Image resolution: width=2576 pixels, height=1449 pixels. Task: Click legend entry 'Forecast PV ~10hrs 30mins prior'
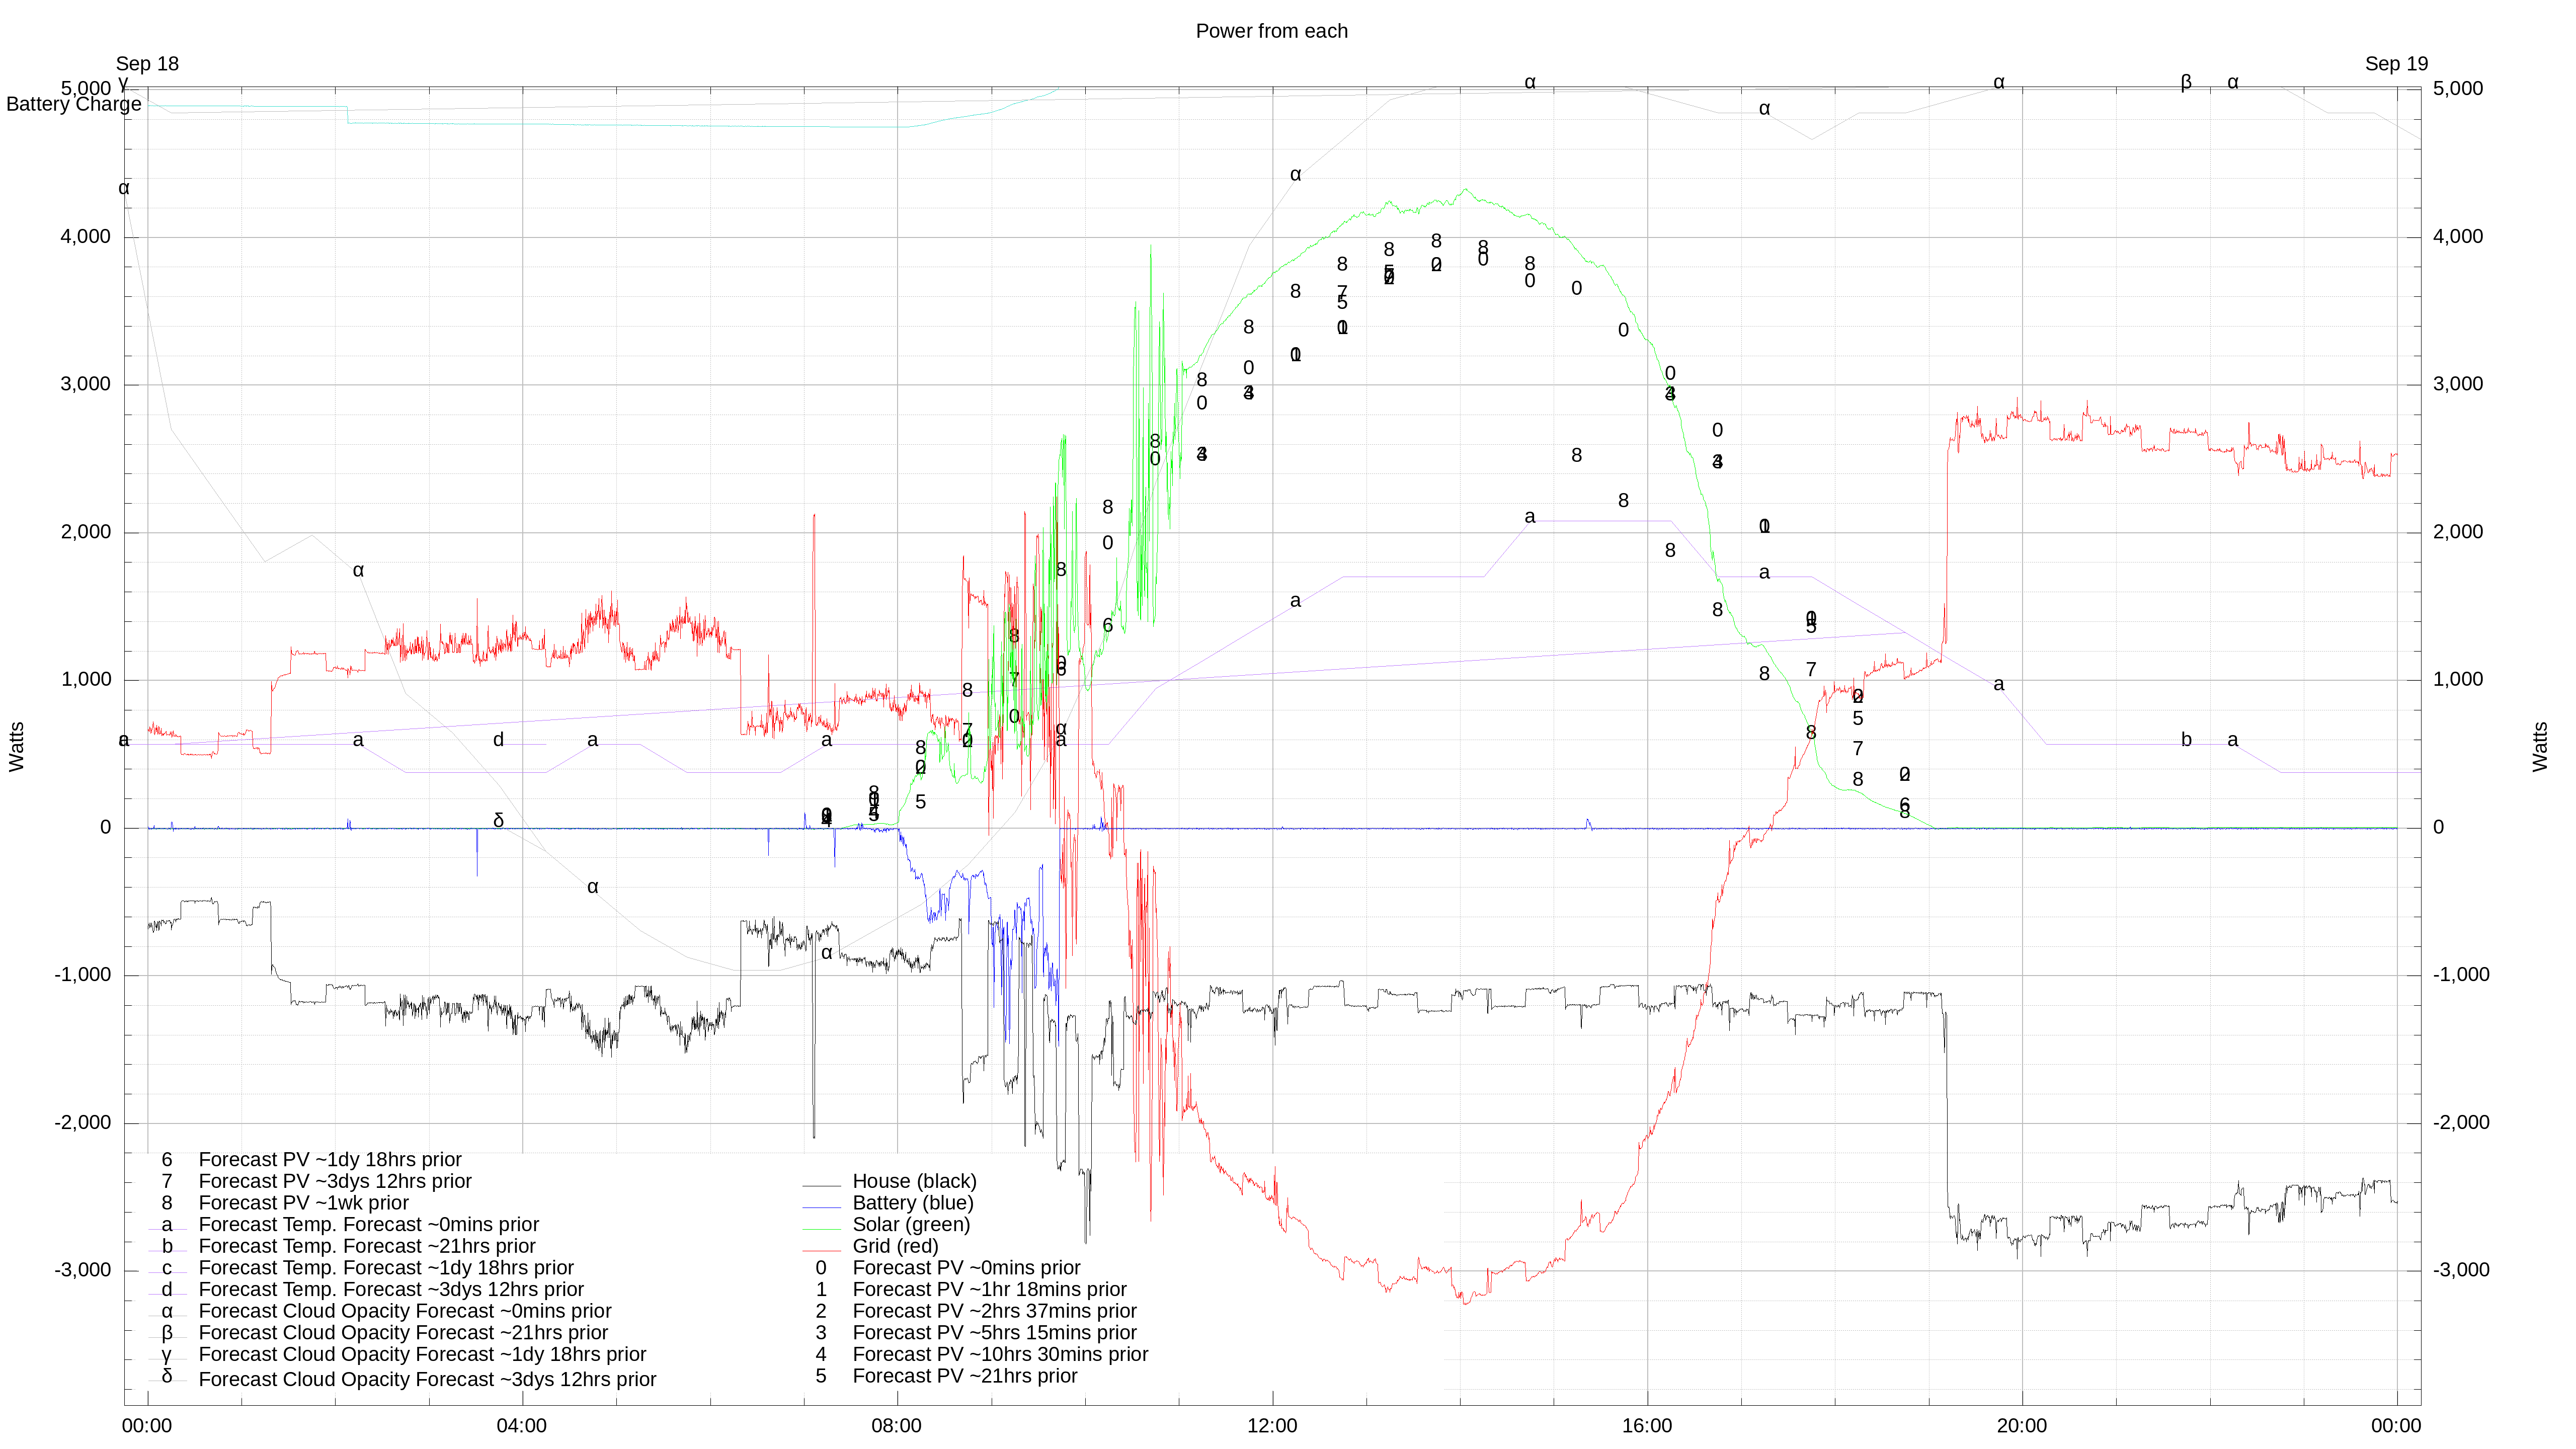pos(1000,1354)
